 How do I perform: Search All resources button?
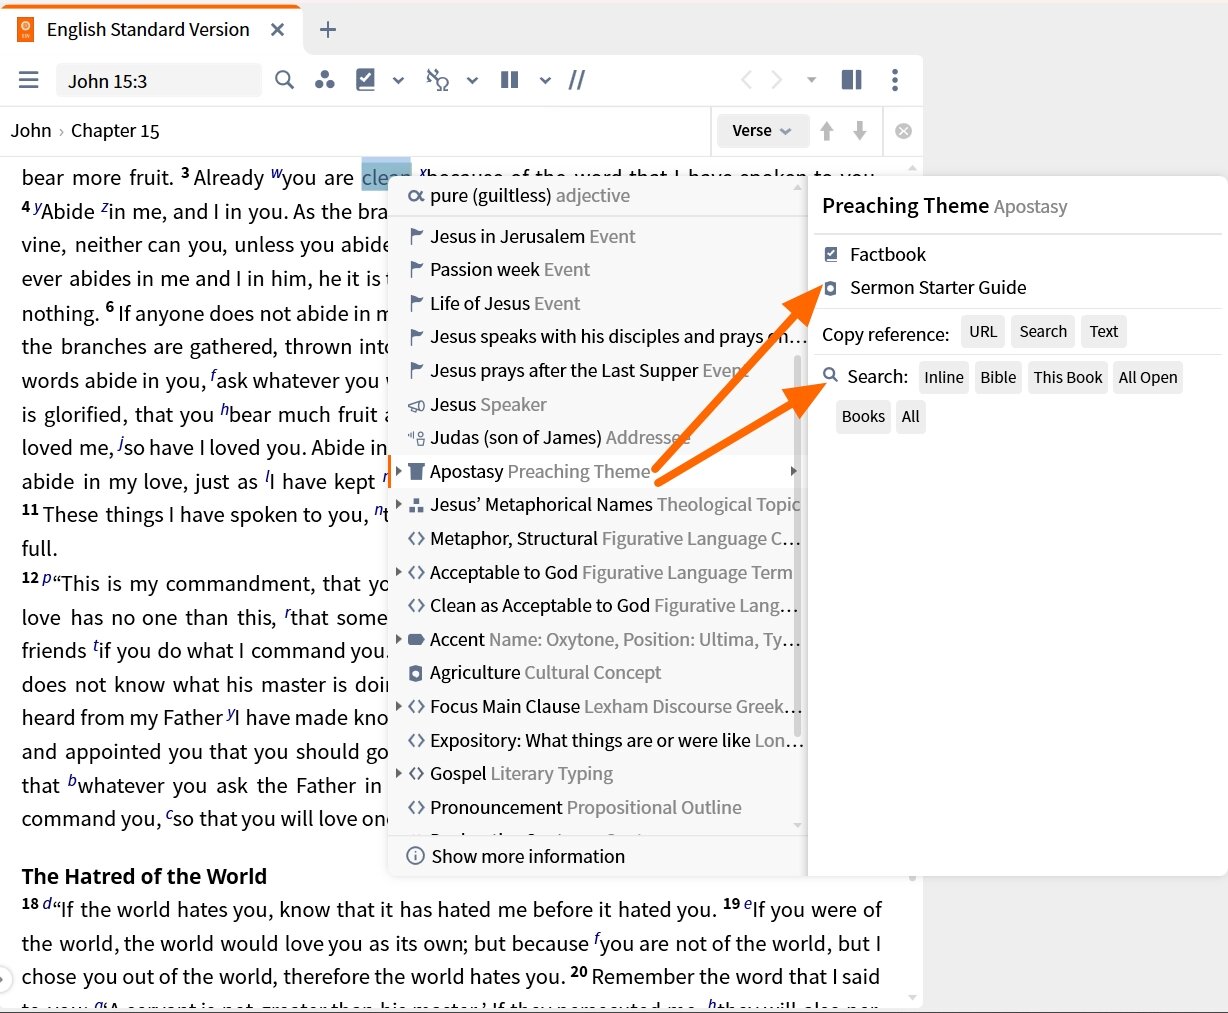[x=910, y=417]
